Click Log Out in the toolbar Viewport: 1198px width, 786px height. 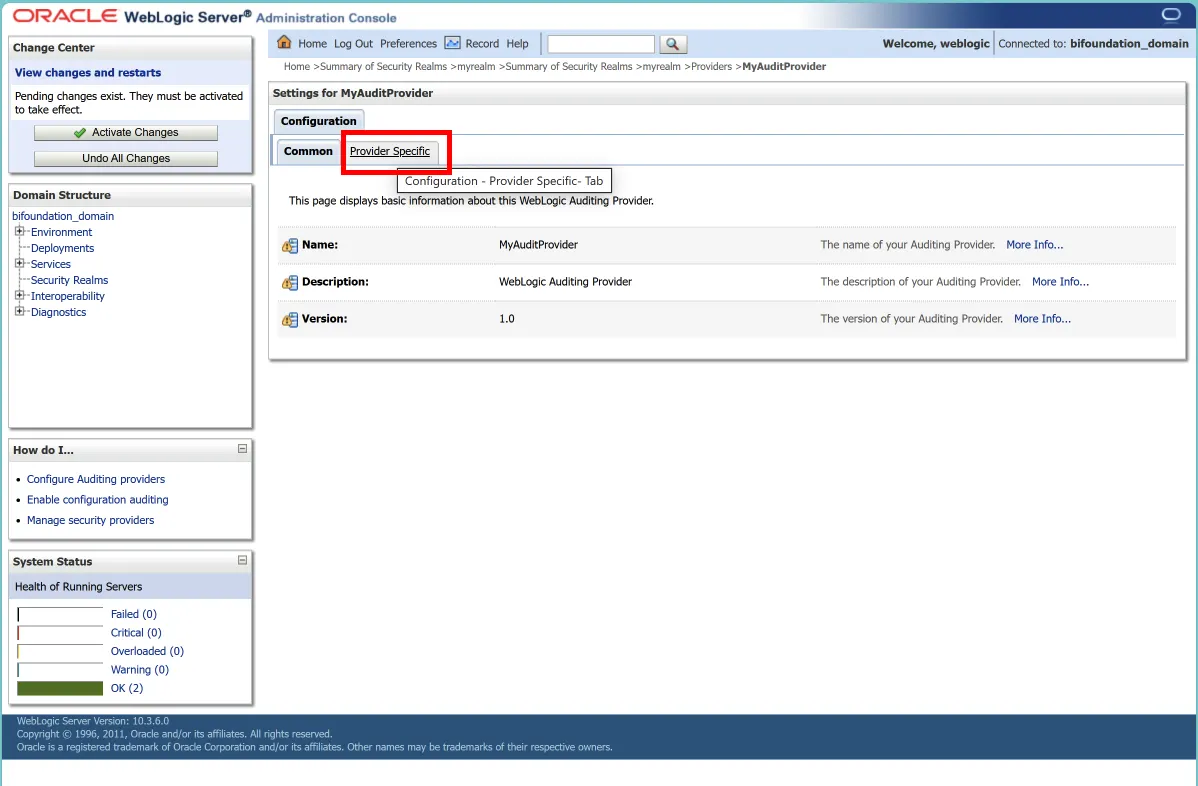click(353, 44)
